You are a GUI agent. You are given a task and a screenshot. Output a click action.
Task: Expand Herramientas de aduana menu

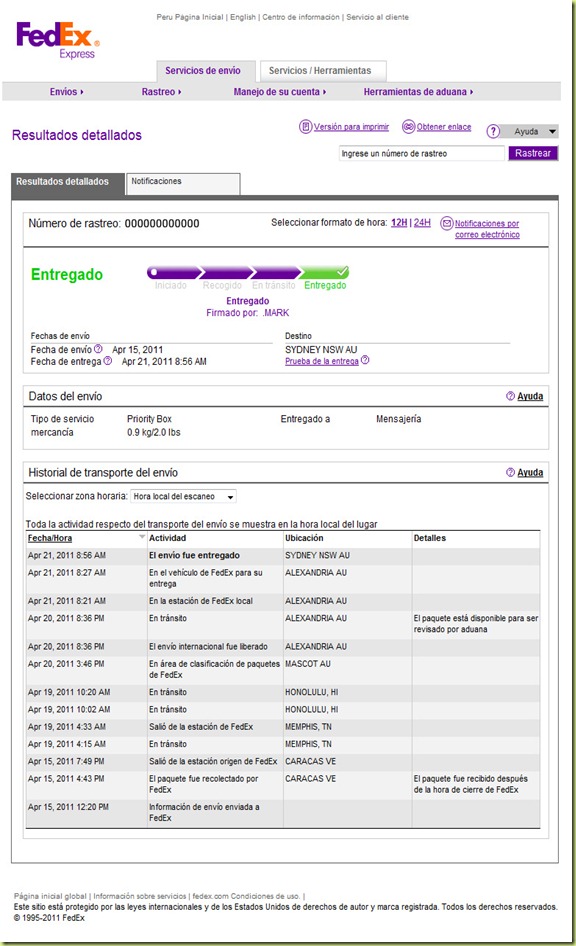tap(418, 92)
